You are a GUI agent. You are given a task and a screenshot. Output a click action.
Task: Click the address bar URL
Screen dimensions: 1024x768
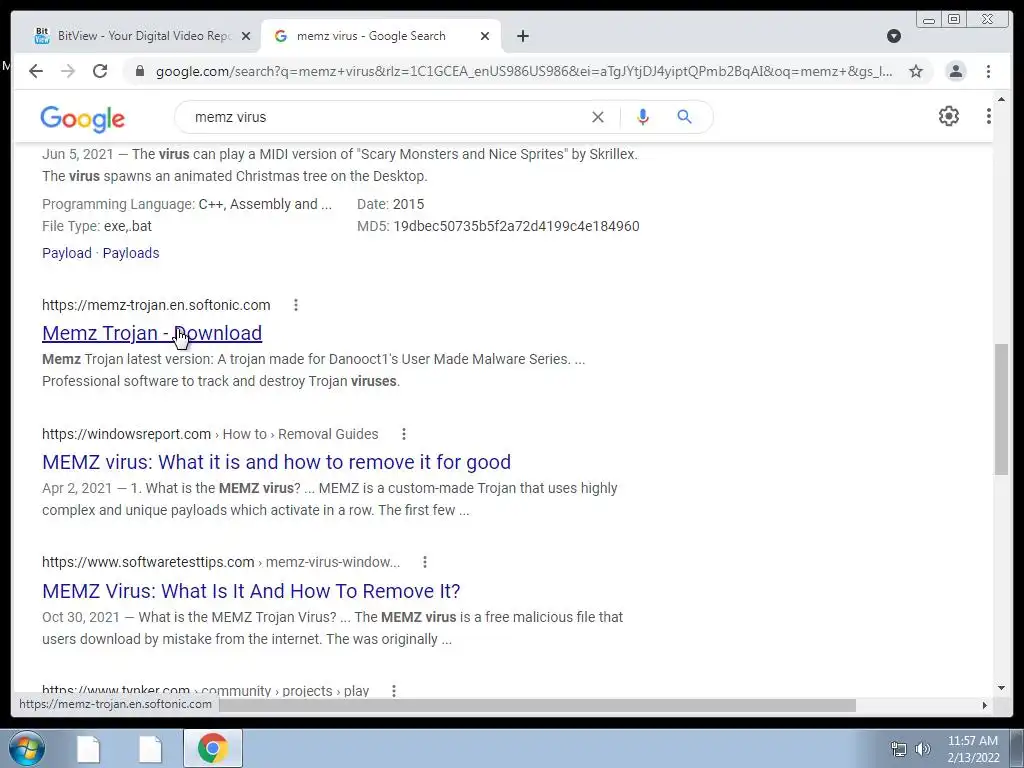pos(524,71)
